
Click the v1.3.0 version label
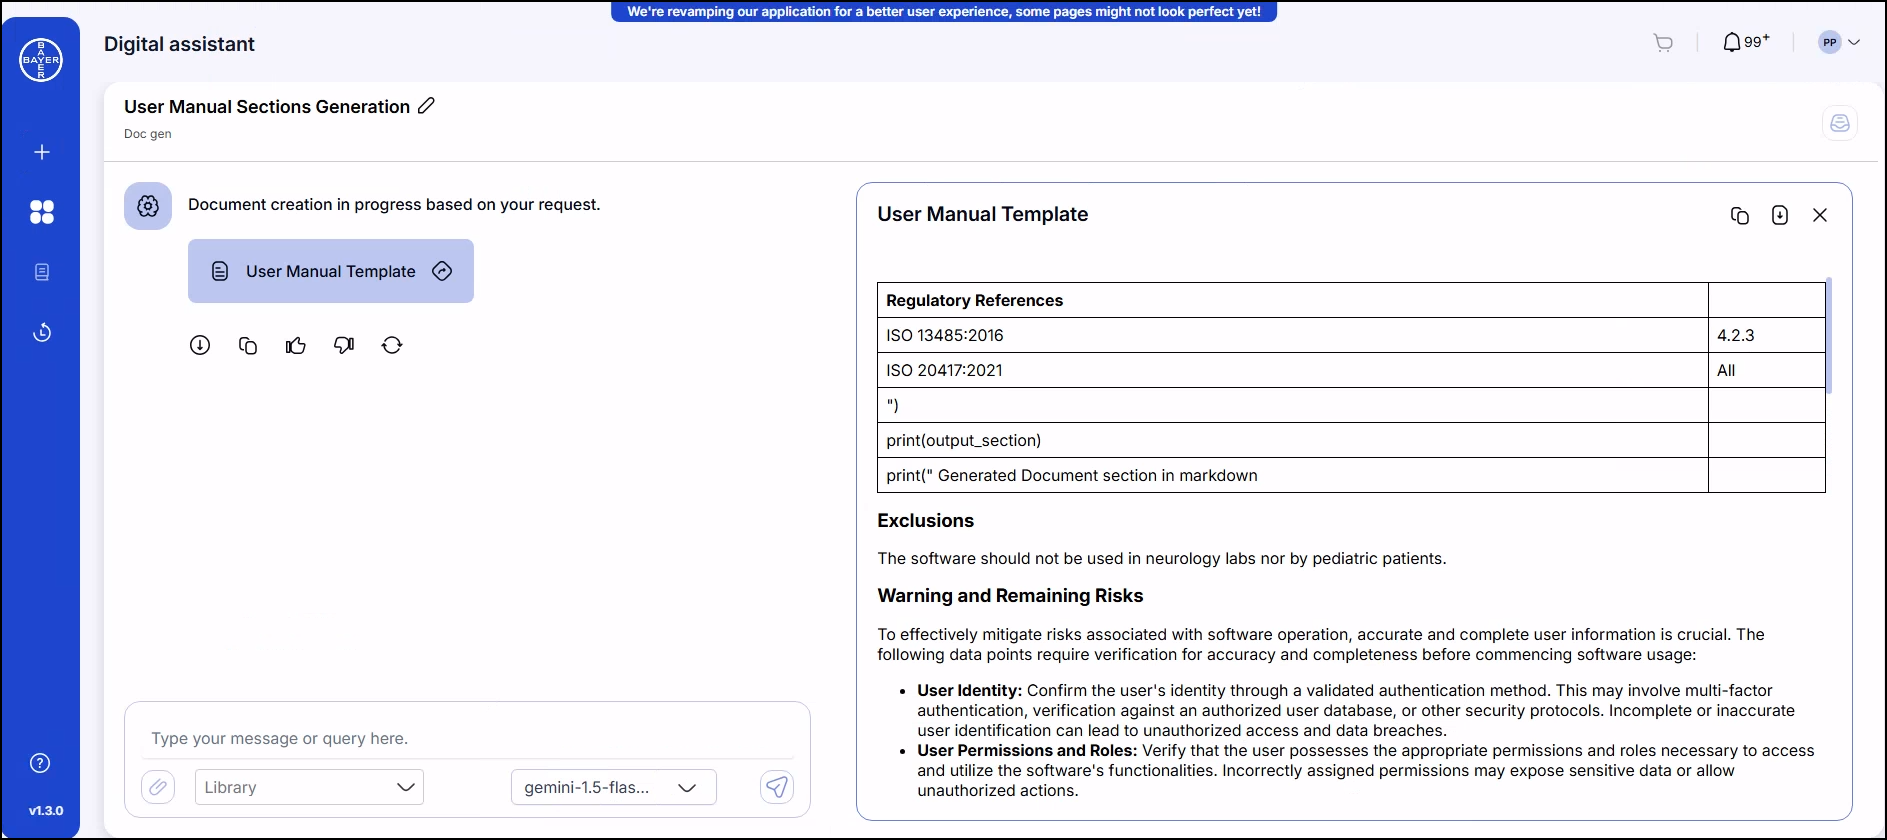click(46, 811)
